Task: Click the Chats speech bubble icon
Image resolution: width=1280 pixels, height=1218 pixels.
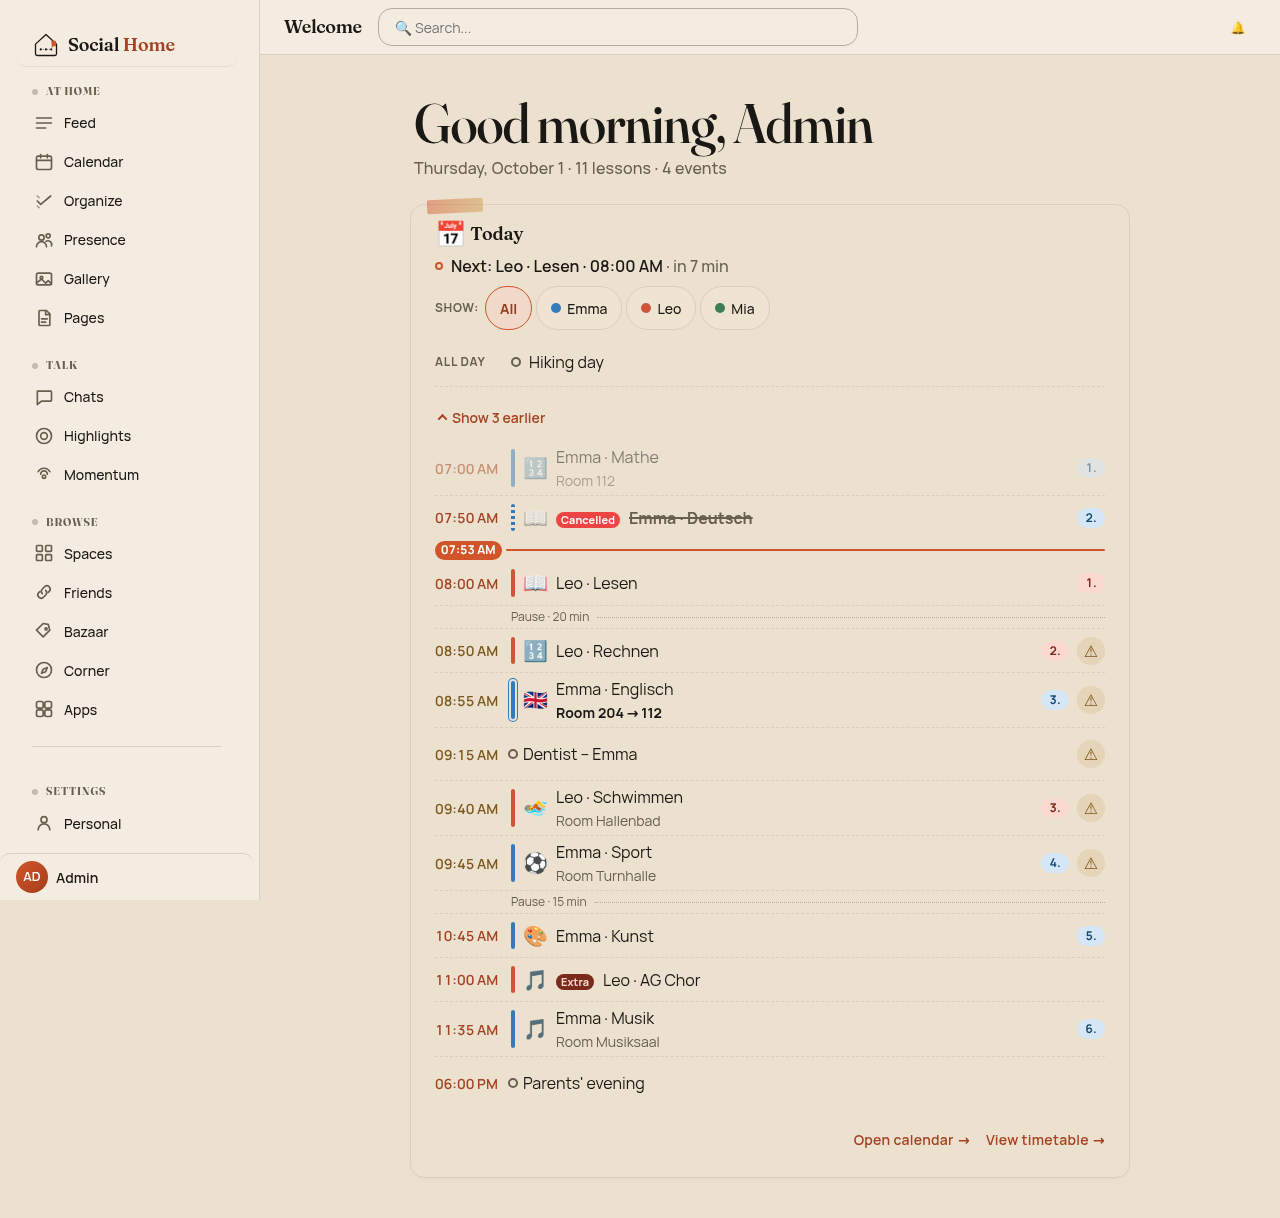Action: coord(44,397)
